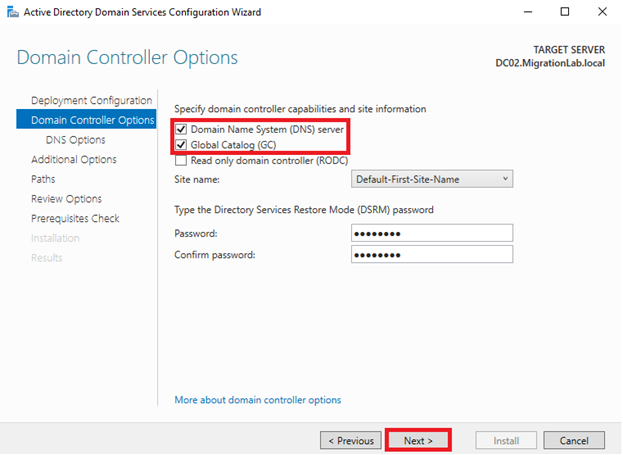The width and height of the screenshot is (623, 455).
Task: Open the Site name dropdown
Action: [432, 179]
